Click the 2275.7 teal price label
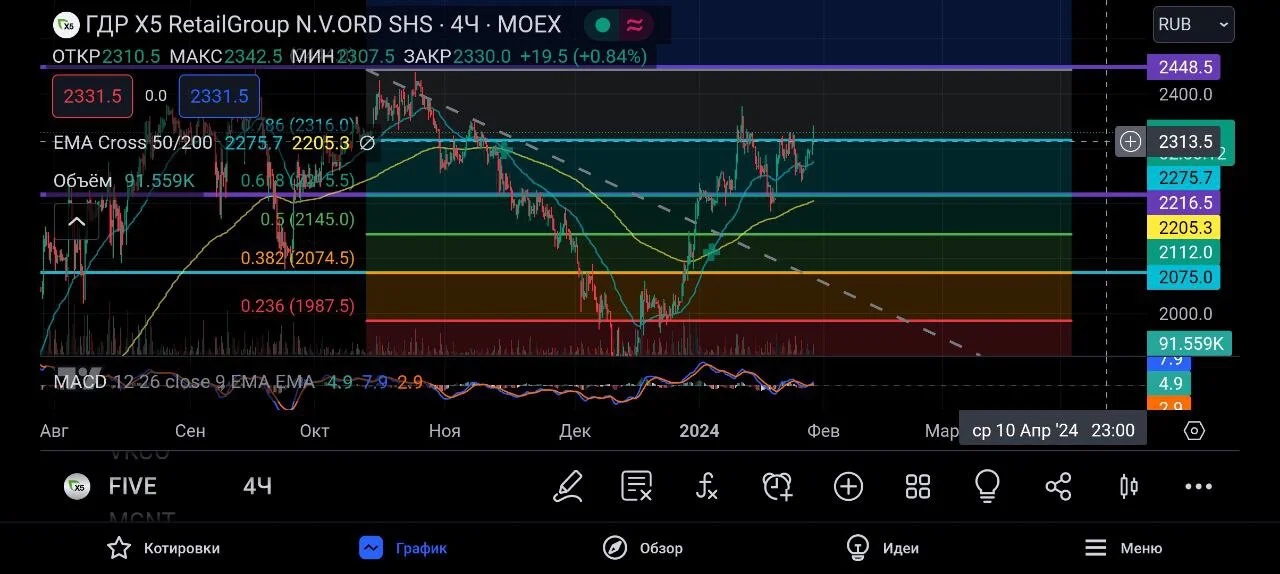This screenshot has height=574, width=1280. click(1185, 178)
